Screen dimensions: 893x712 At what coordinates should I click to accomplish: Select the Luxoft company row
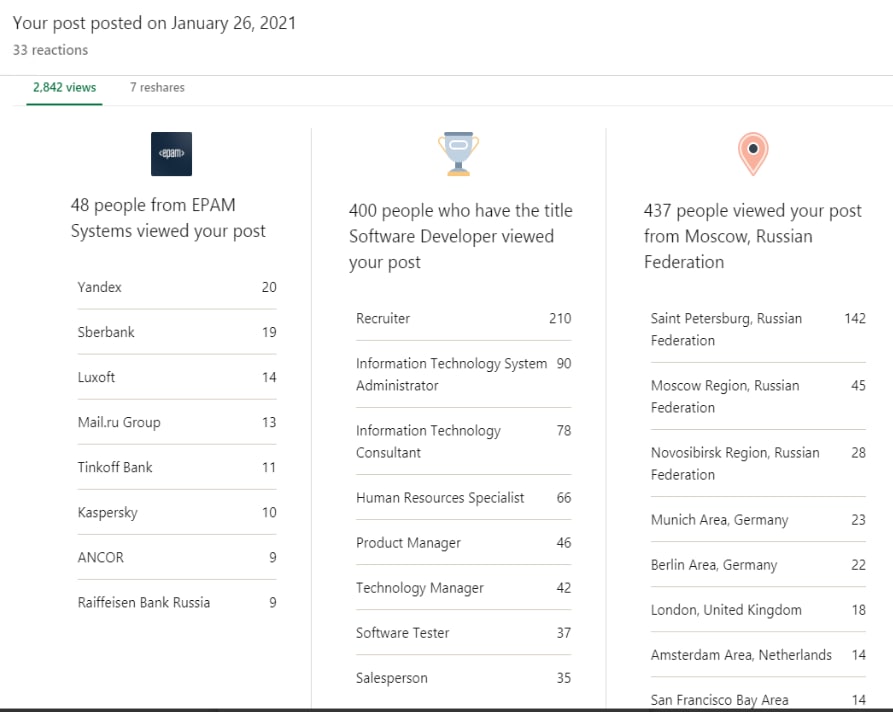pos(177,377)
